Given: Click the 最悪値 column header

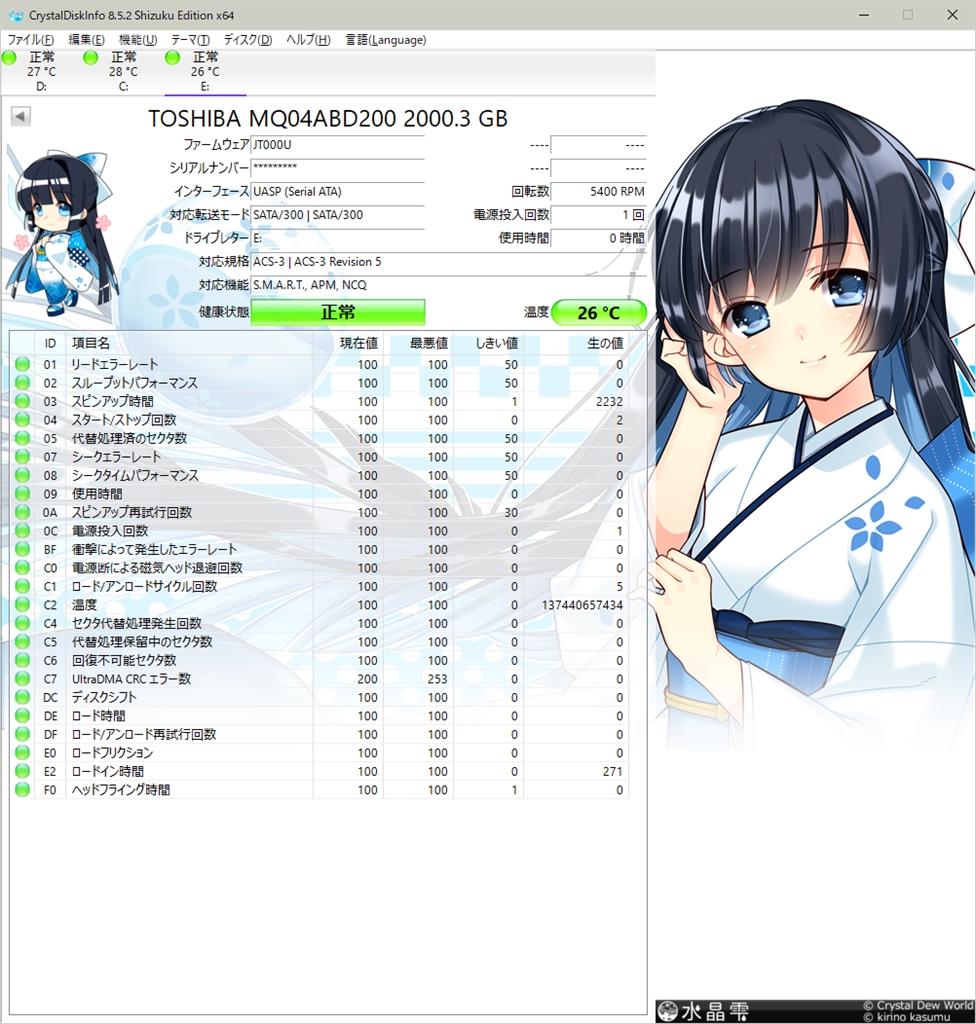Looking at the screenshot, I should pyautogui.click(x=419, y=344).
